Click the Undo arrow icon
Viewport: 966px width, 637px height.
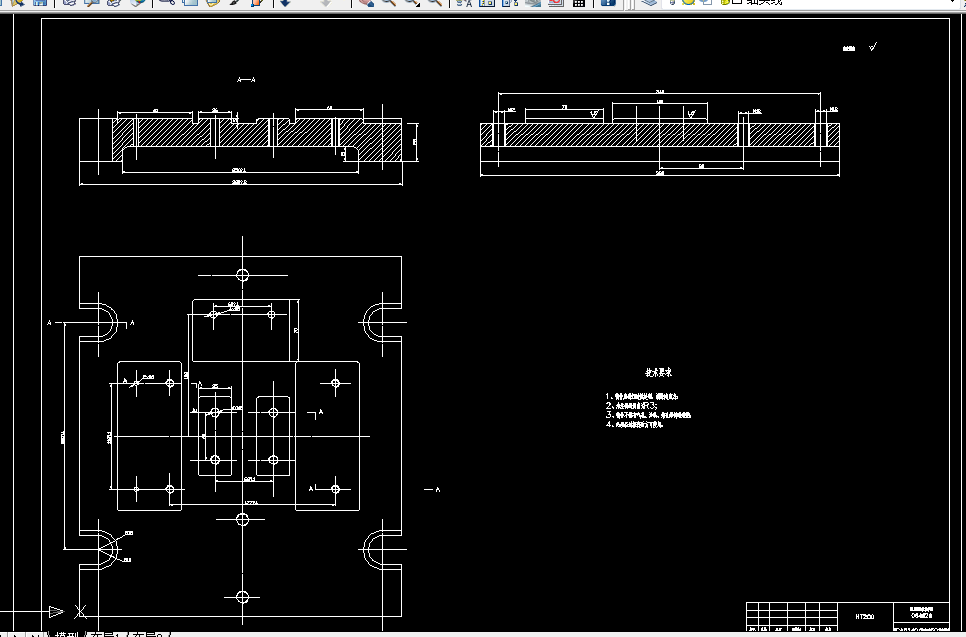coord(285,2)
